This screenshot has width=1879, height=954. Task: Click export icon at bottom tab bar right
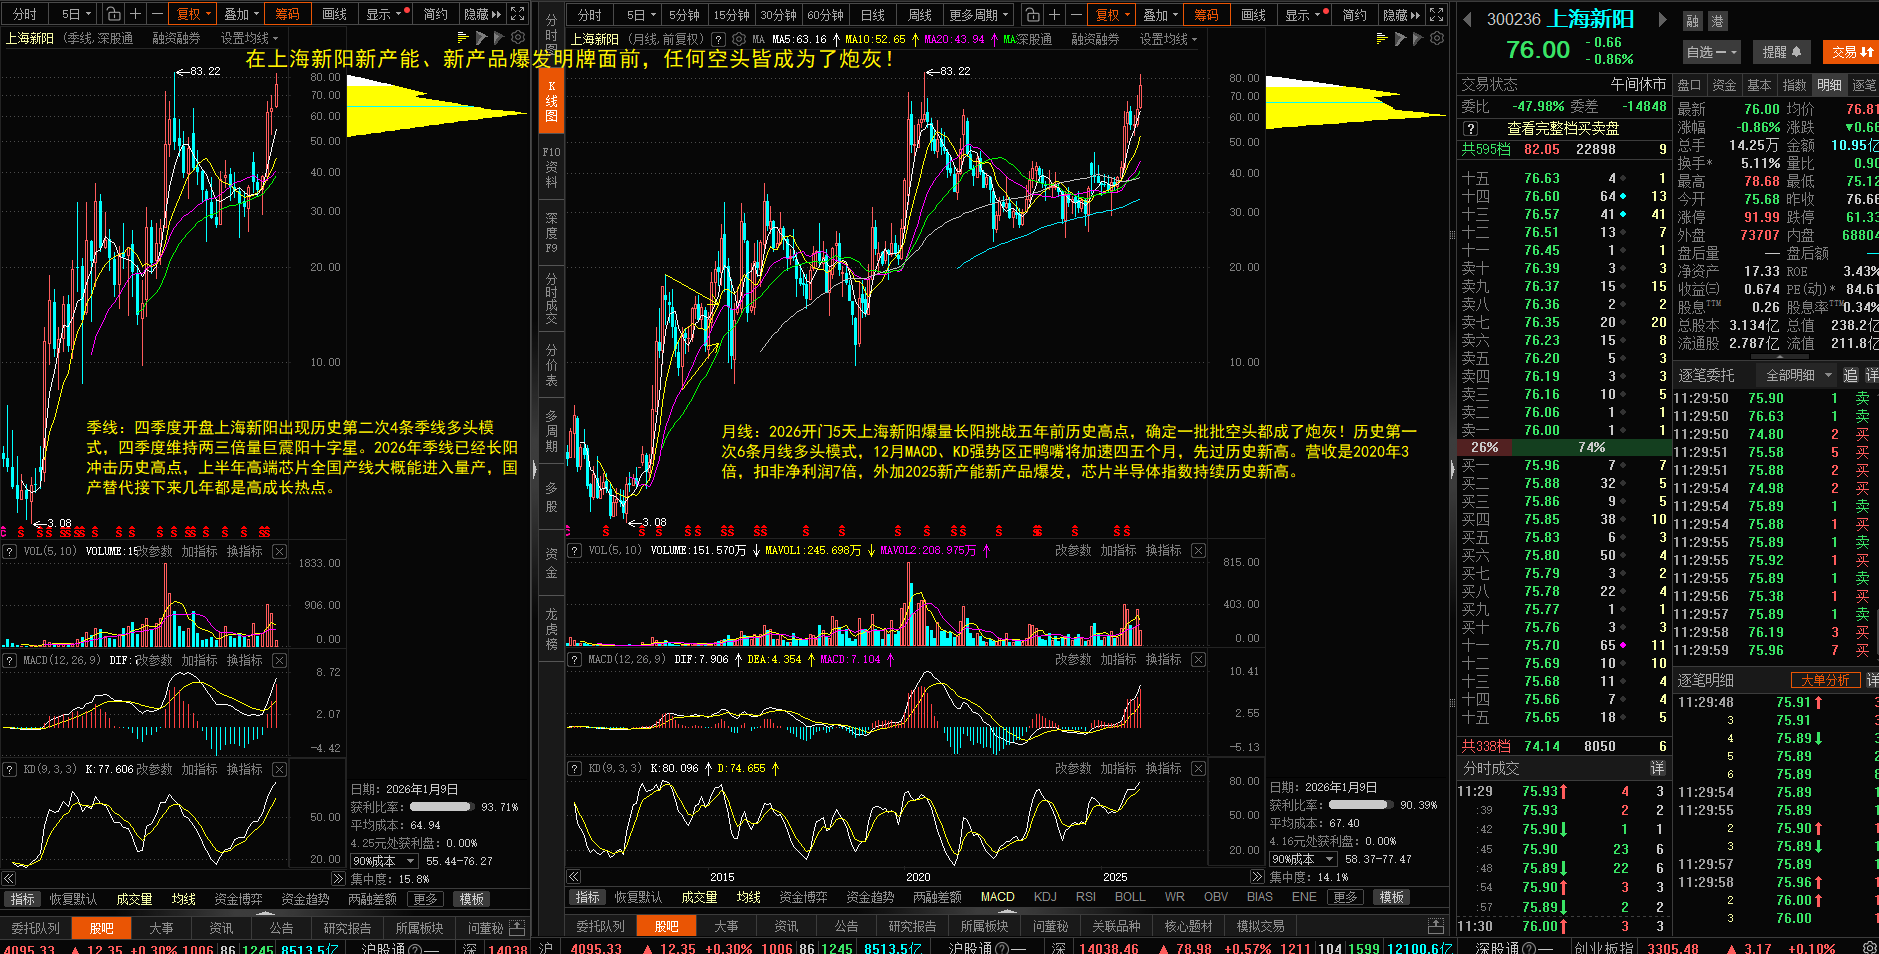point(1436,926)
